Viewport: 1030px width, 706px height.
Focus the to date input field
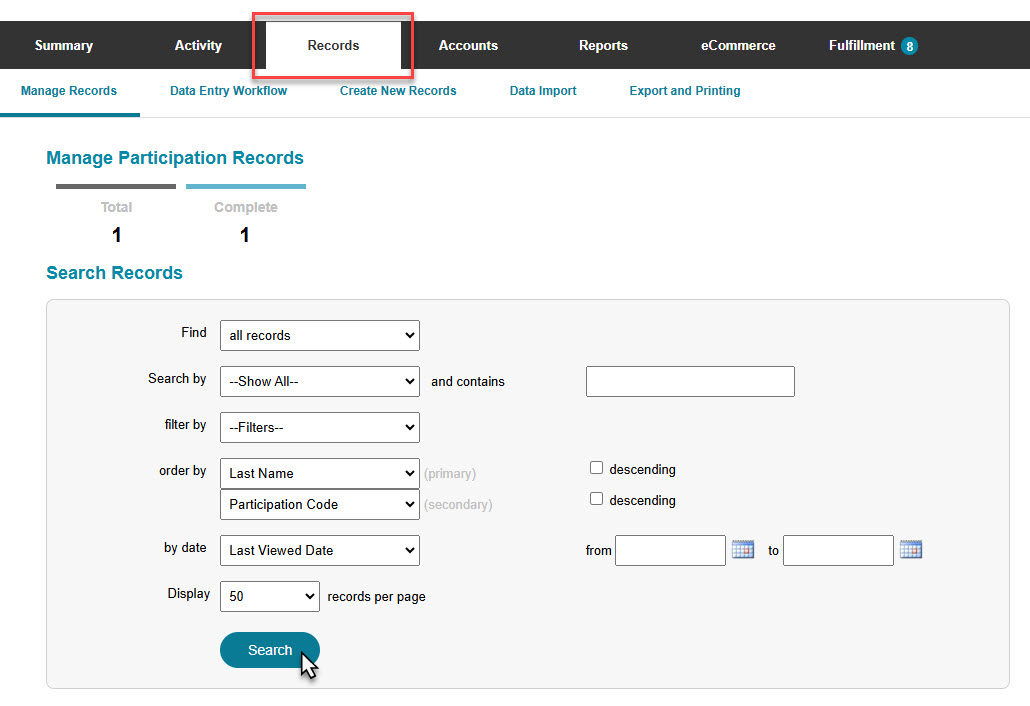coord(838,550)
